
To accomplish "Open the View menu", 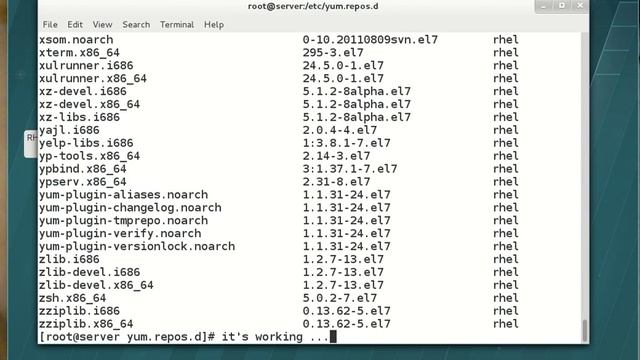I will point(102,24).
